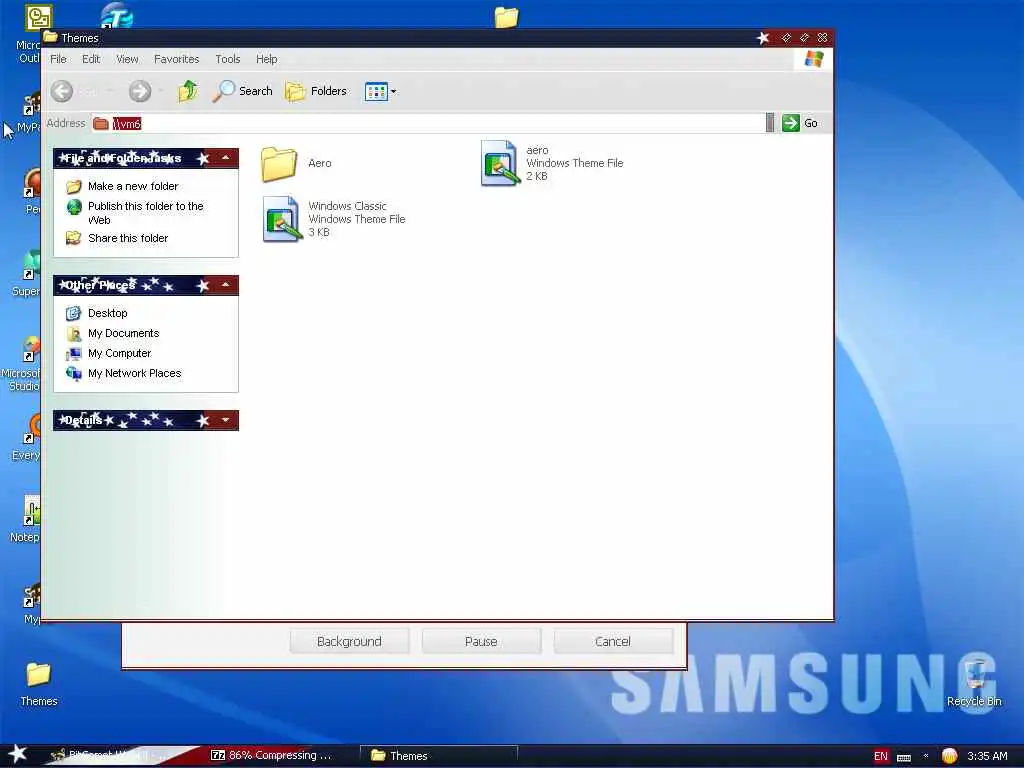Viewport: 1024px width, 768px height.
Task: Click Publish this folder to the Web
Action: coord(146,213)
